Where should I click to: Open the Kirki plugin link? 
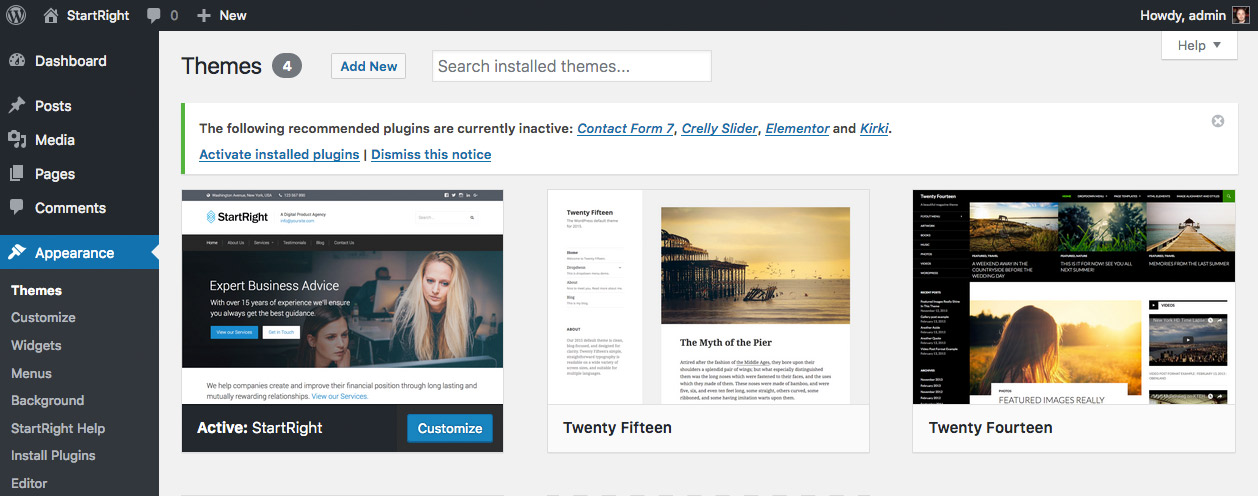[874, 128]
